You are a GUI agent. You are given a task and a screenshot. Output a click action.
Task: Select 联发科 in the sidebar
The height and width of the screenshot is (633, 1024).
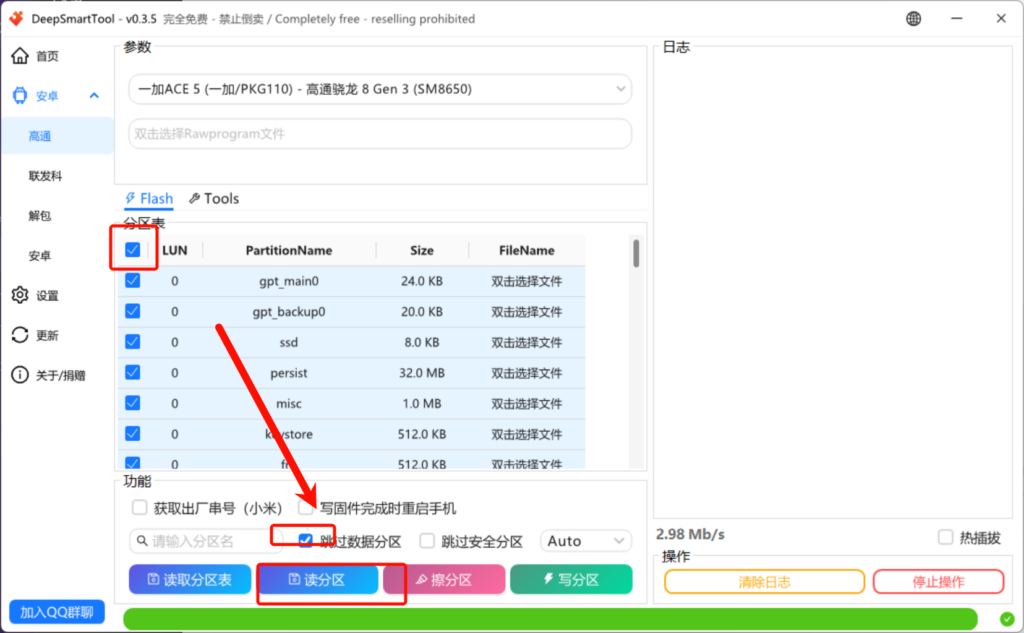coord(46,176)
